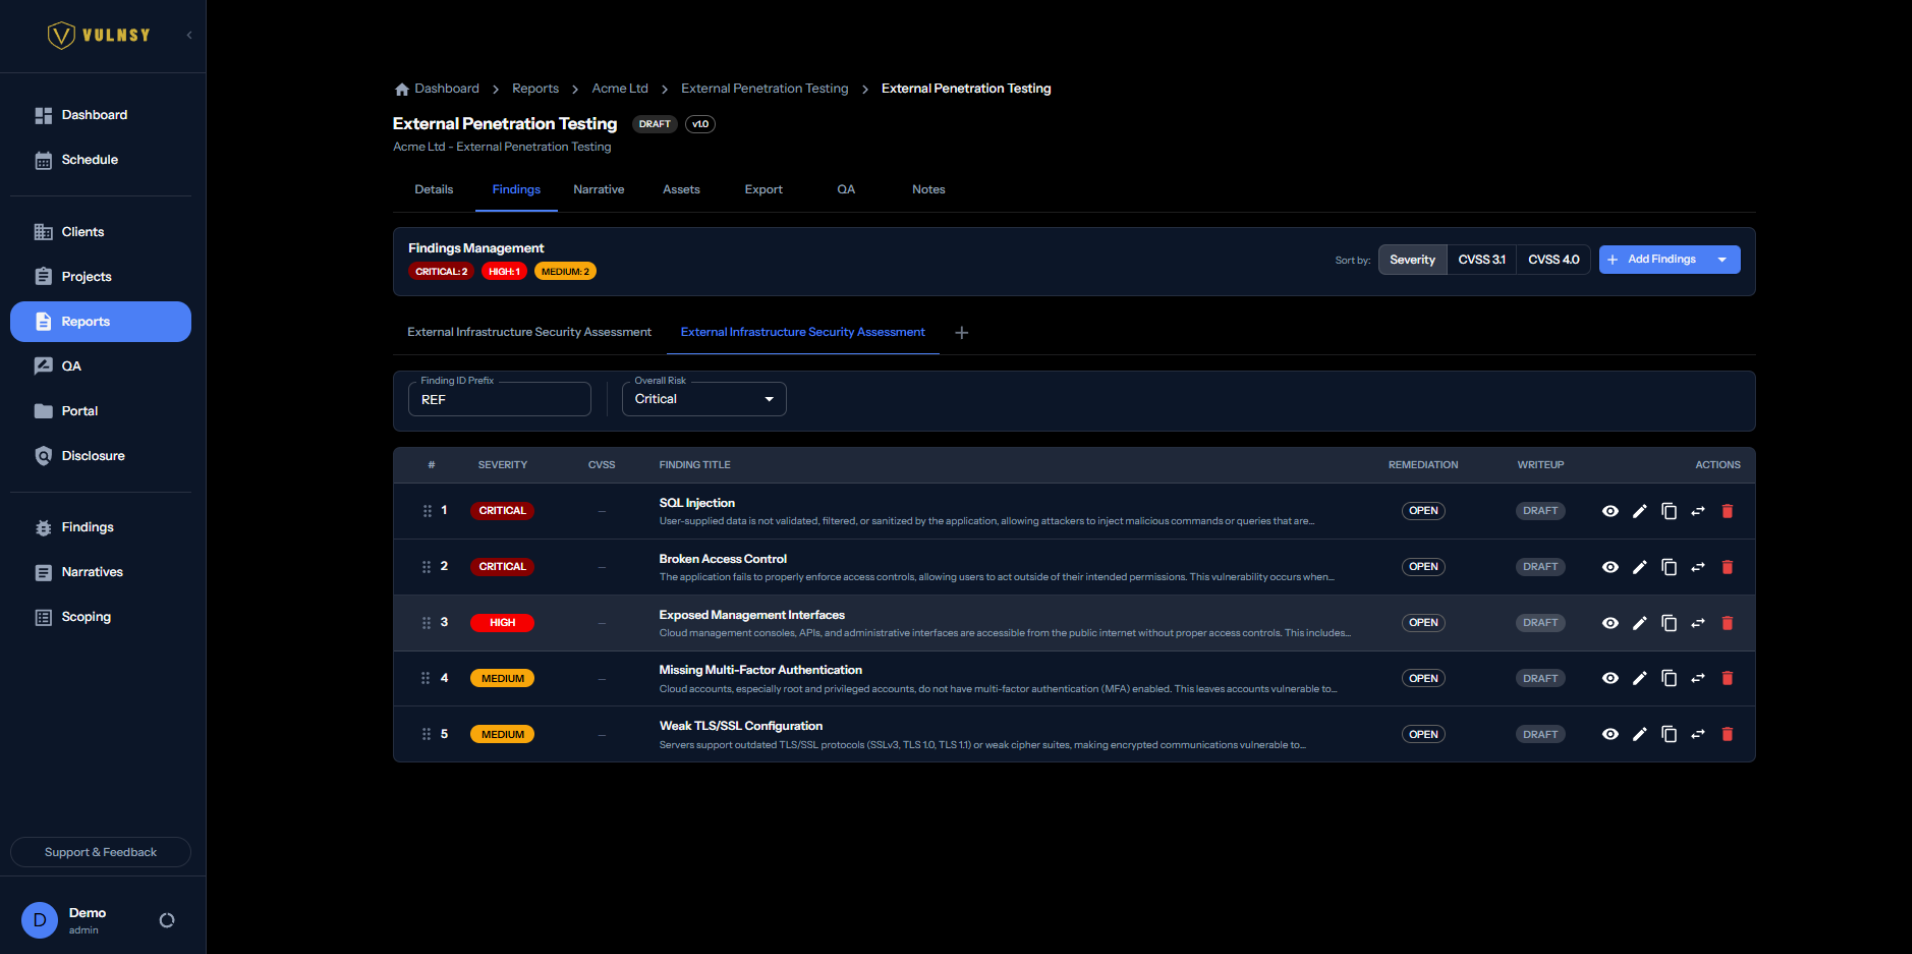1912x954 pixels.
Task: Click the MEDIUM: 2 count badge
Action: coord(565,271)
